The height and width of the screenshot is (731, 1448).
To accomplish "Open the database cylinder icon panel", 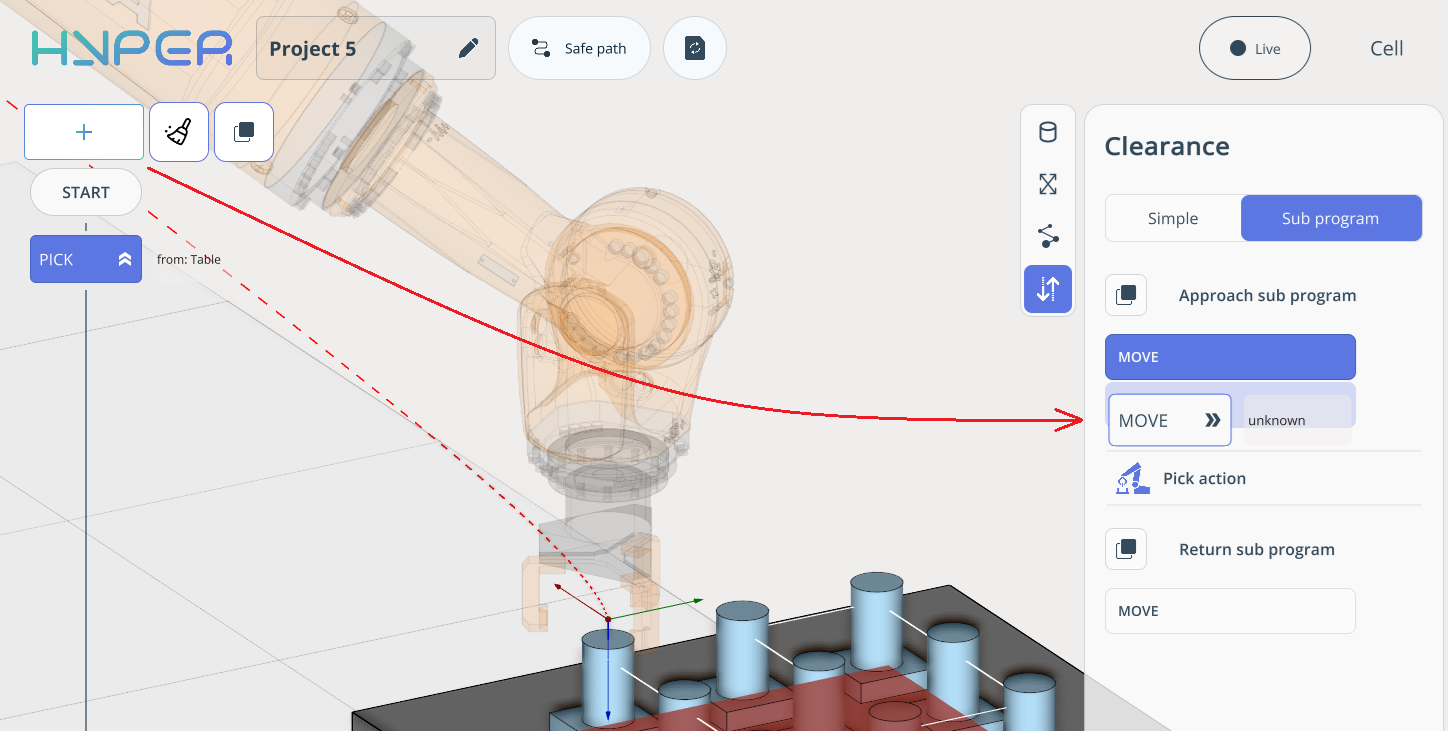I will [x=1048, y=132].
